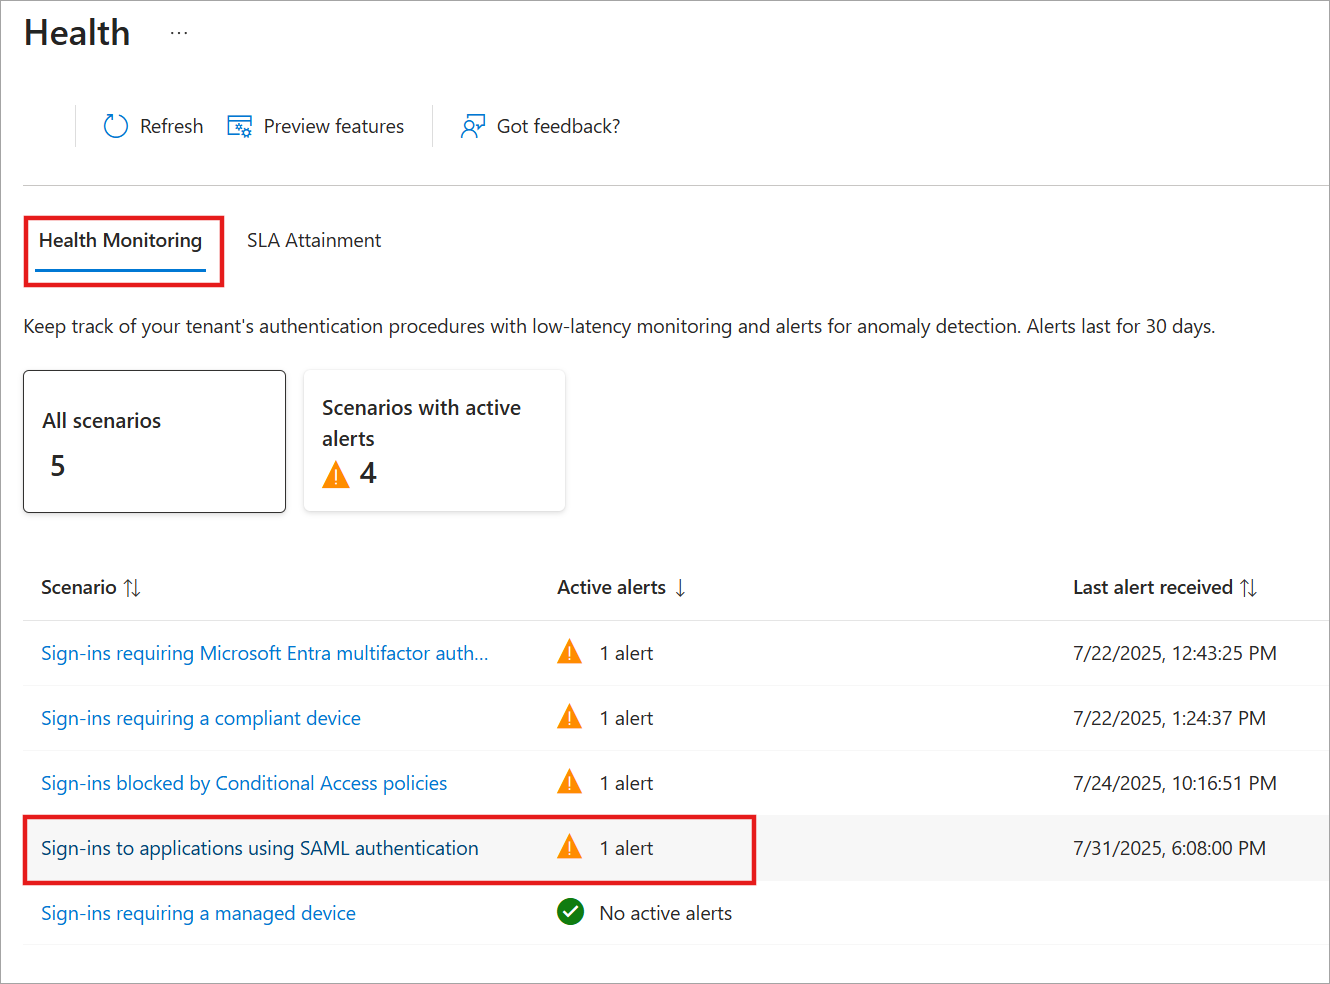Select the All scenarios card
The width and height of the screenshot is (1330, 984).
(x=154, y=441)
